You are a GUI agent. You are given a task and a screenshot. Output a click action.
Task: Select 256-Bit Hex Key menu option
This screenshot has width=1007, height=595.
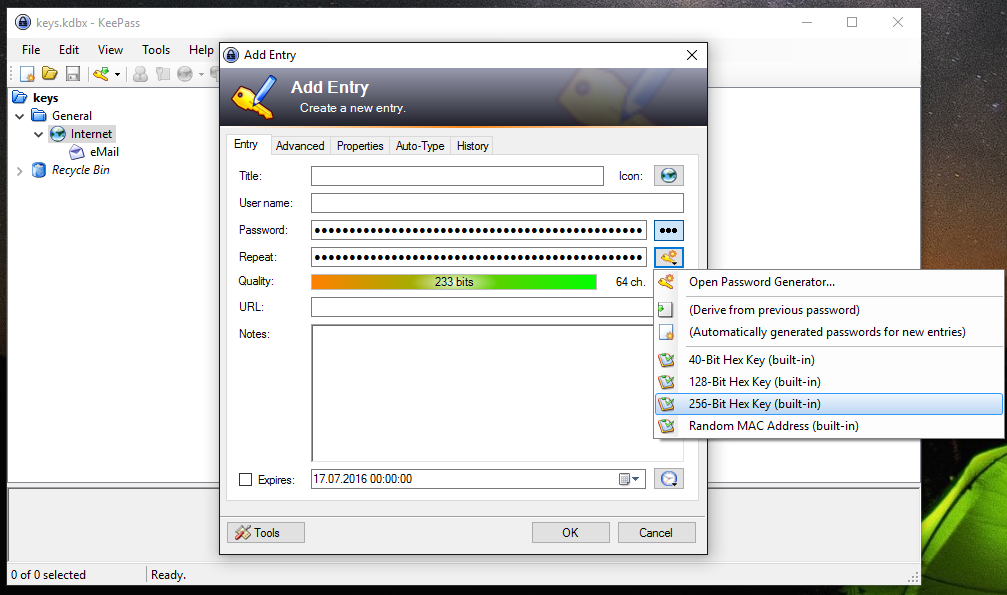pos(754,404)
